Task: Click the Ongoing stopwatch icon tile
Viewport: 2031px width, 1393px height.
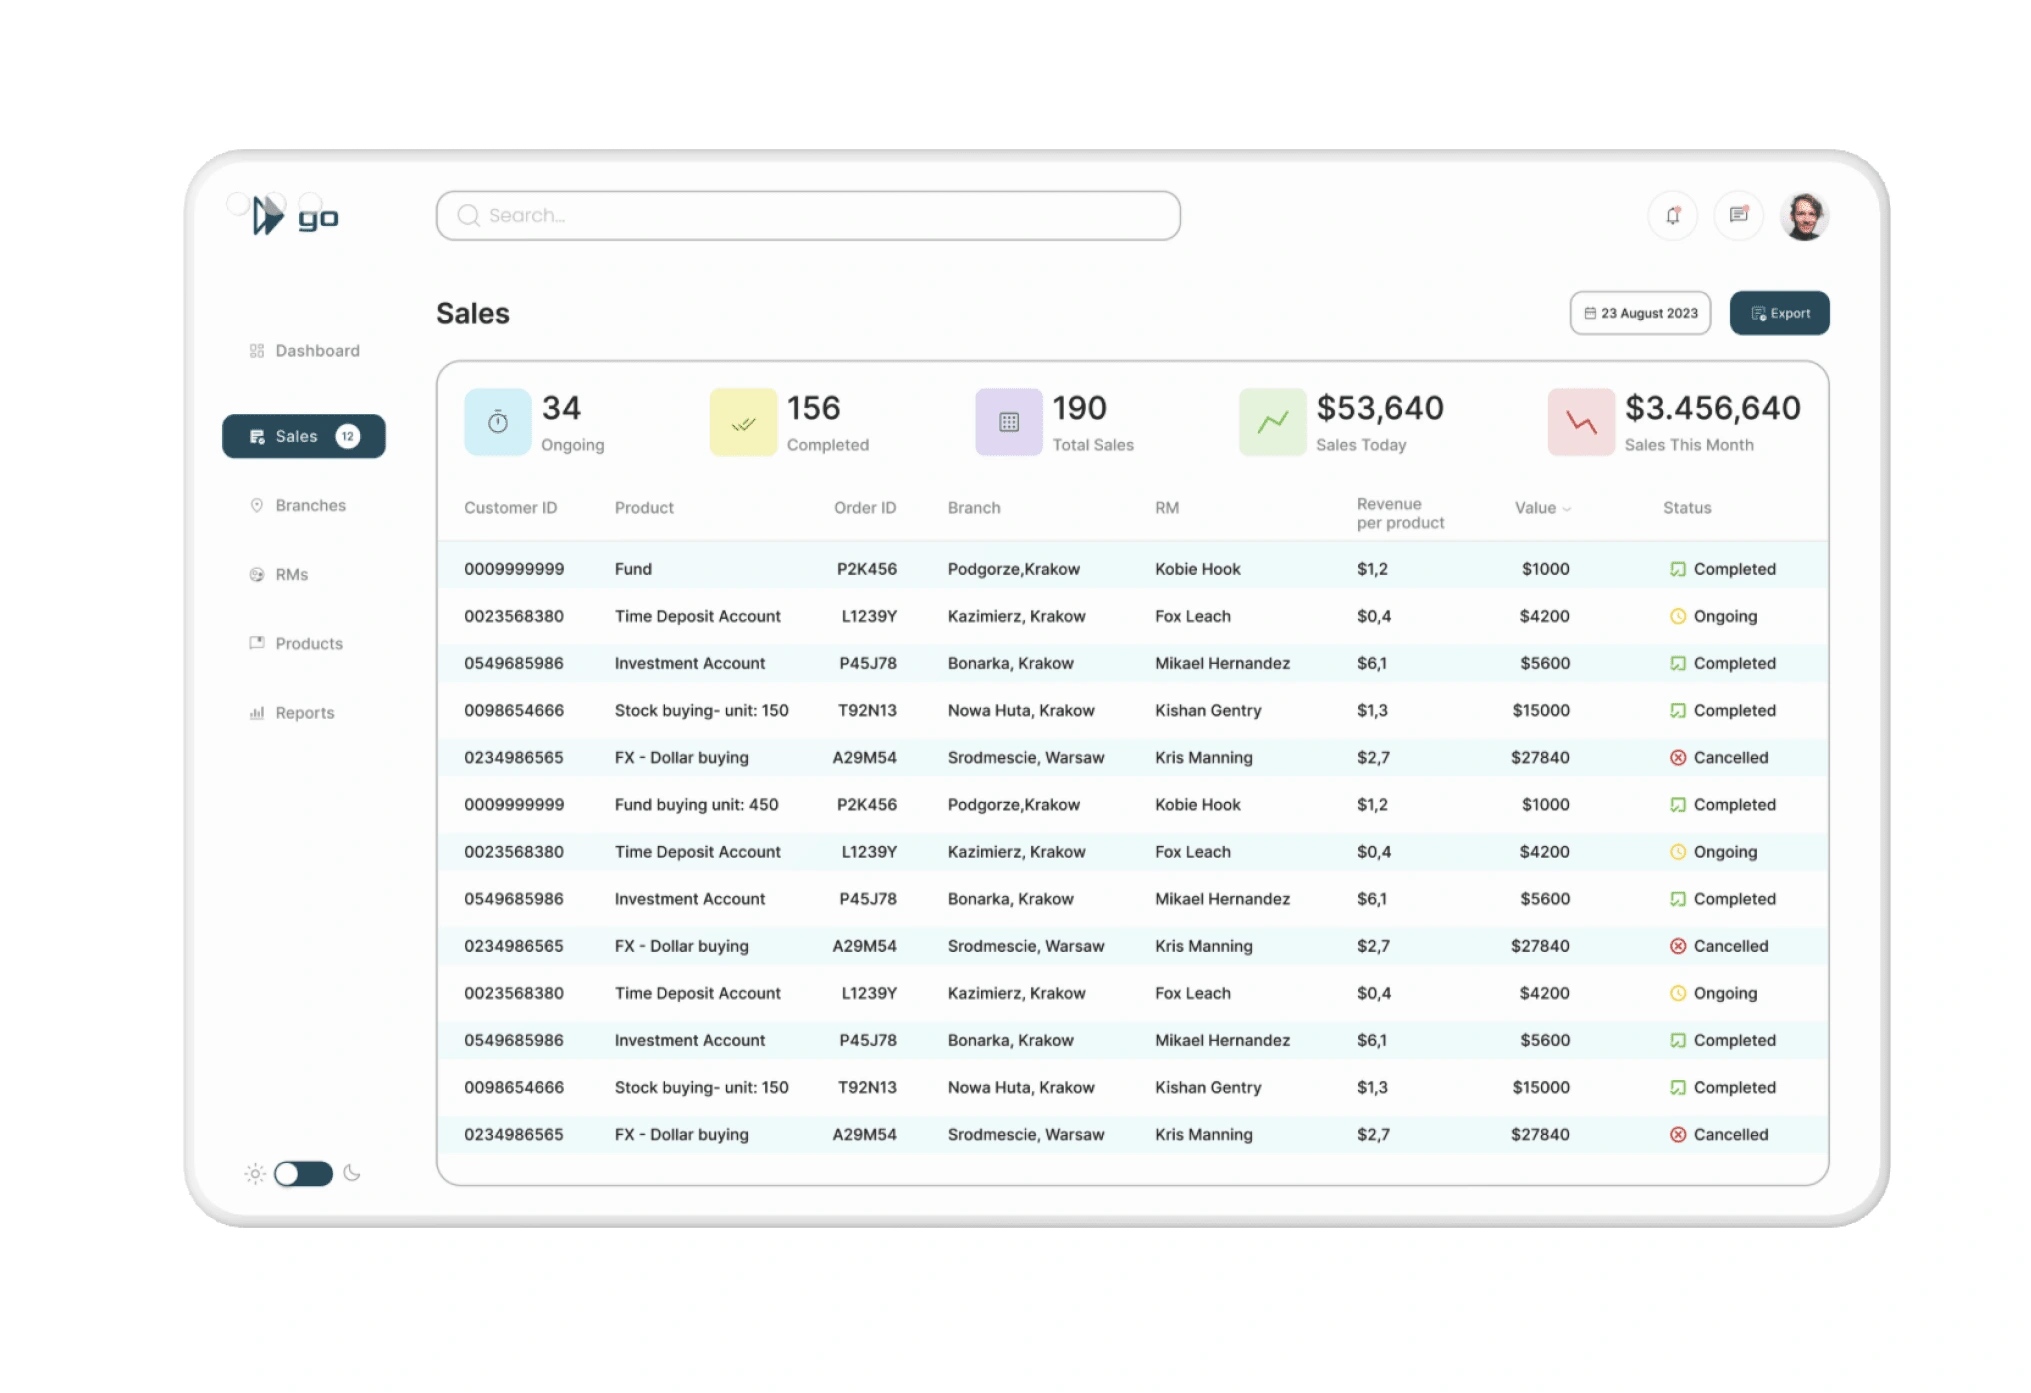Action: 497,422
